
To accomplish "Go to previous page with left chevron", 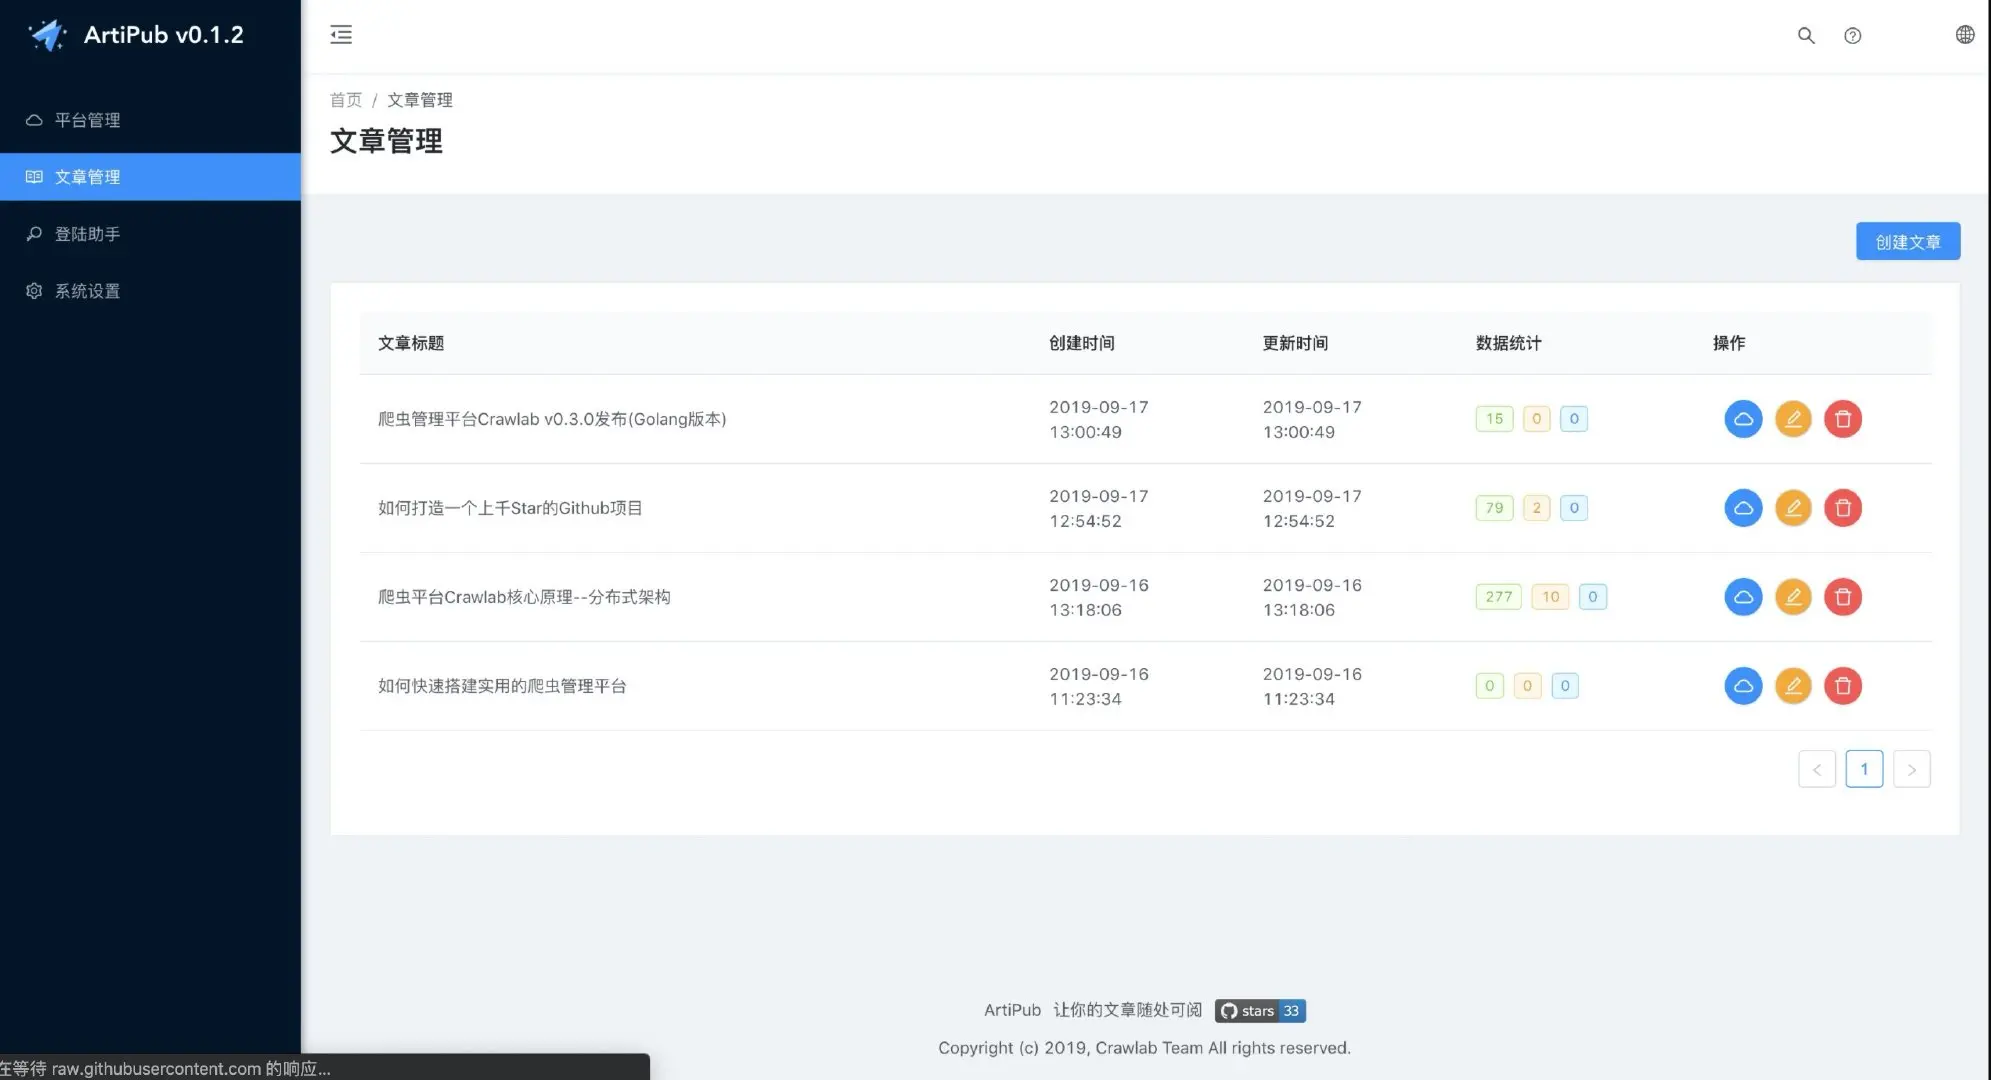I will point(1816,769).
